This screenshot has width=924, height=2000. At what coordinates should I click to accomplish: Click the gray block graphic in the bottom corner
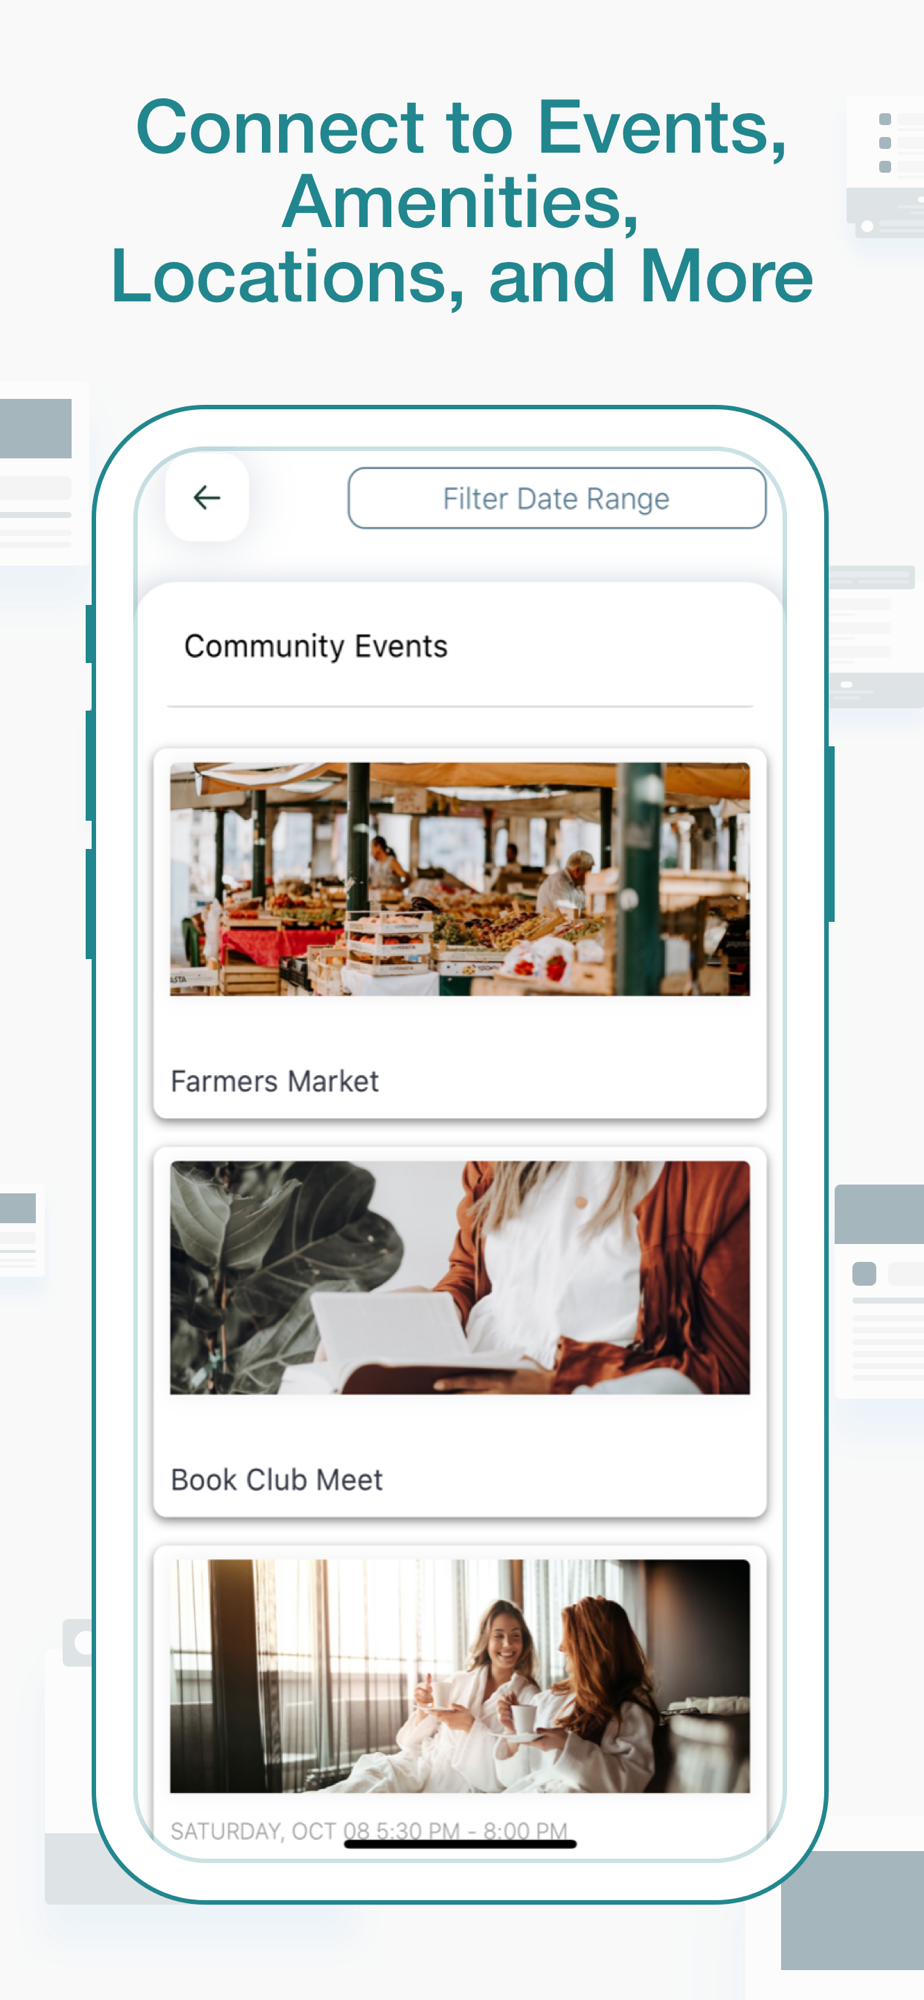click(x=852, y=1910)
